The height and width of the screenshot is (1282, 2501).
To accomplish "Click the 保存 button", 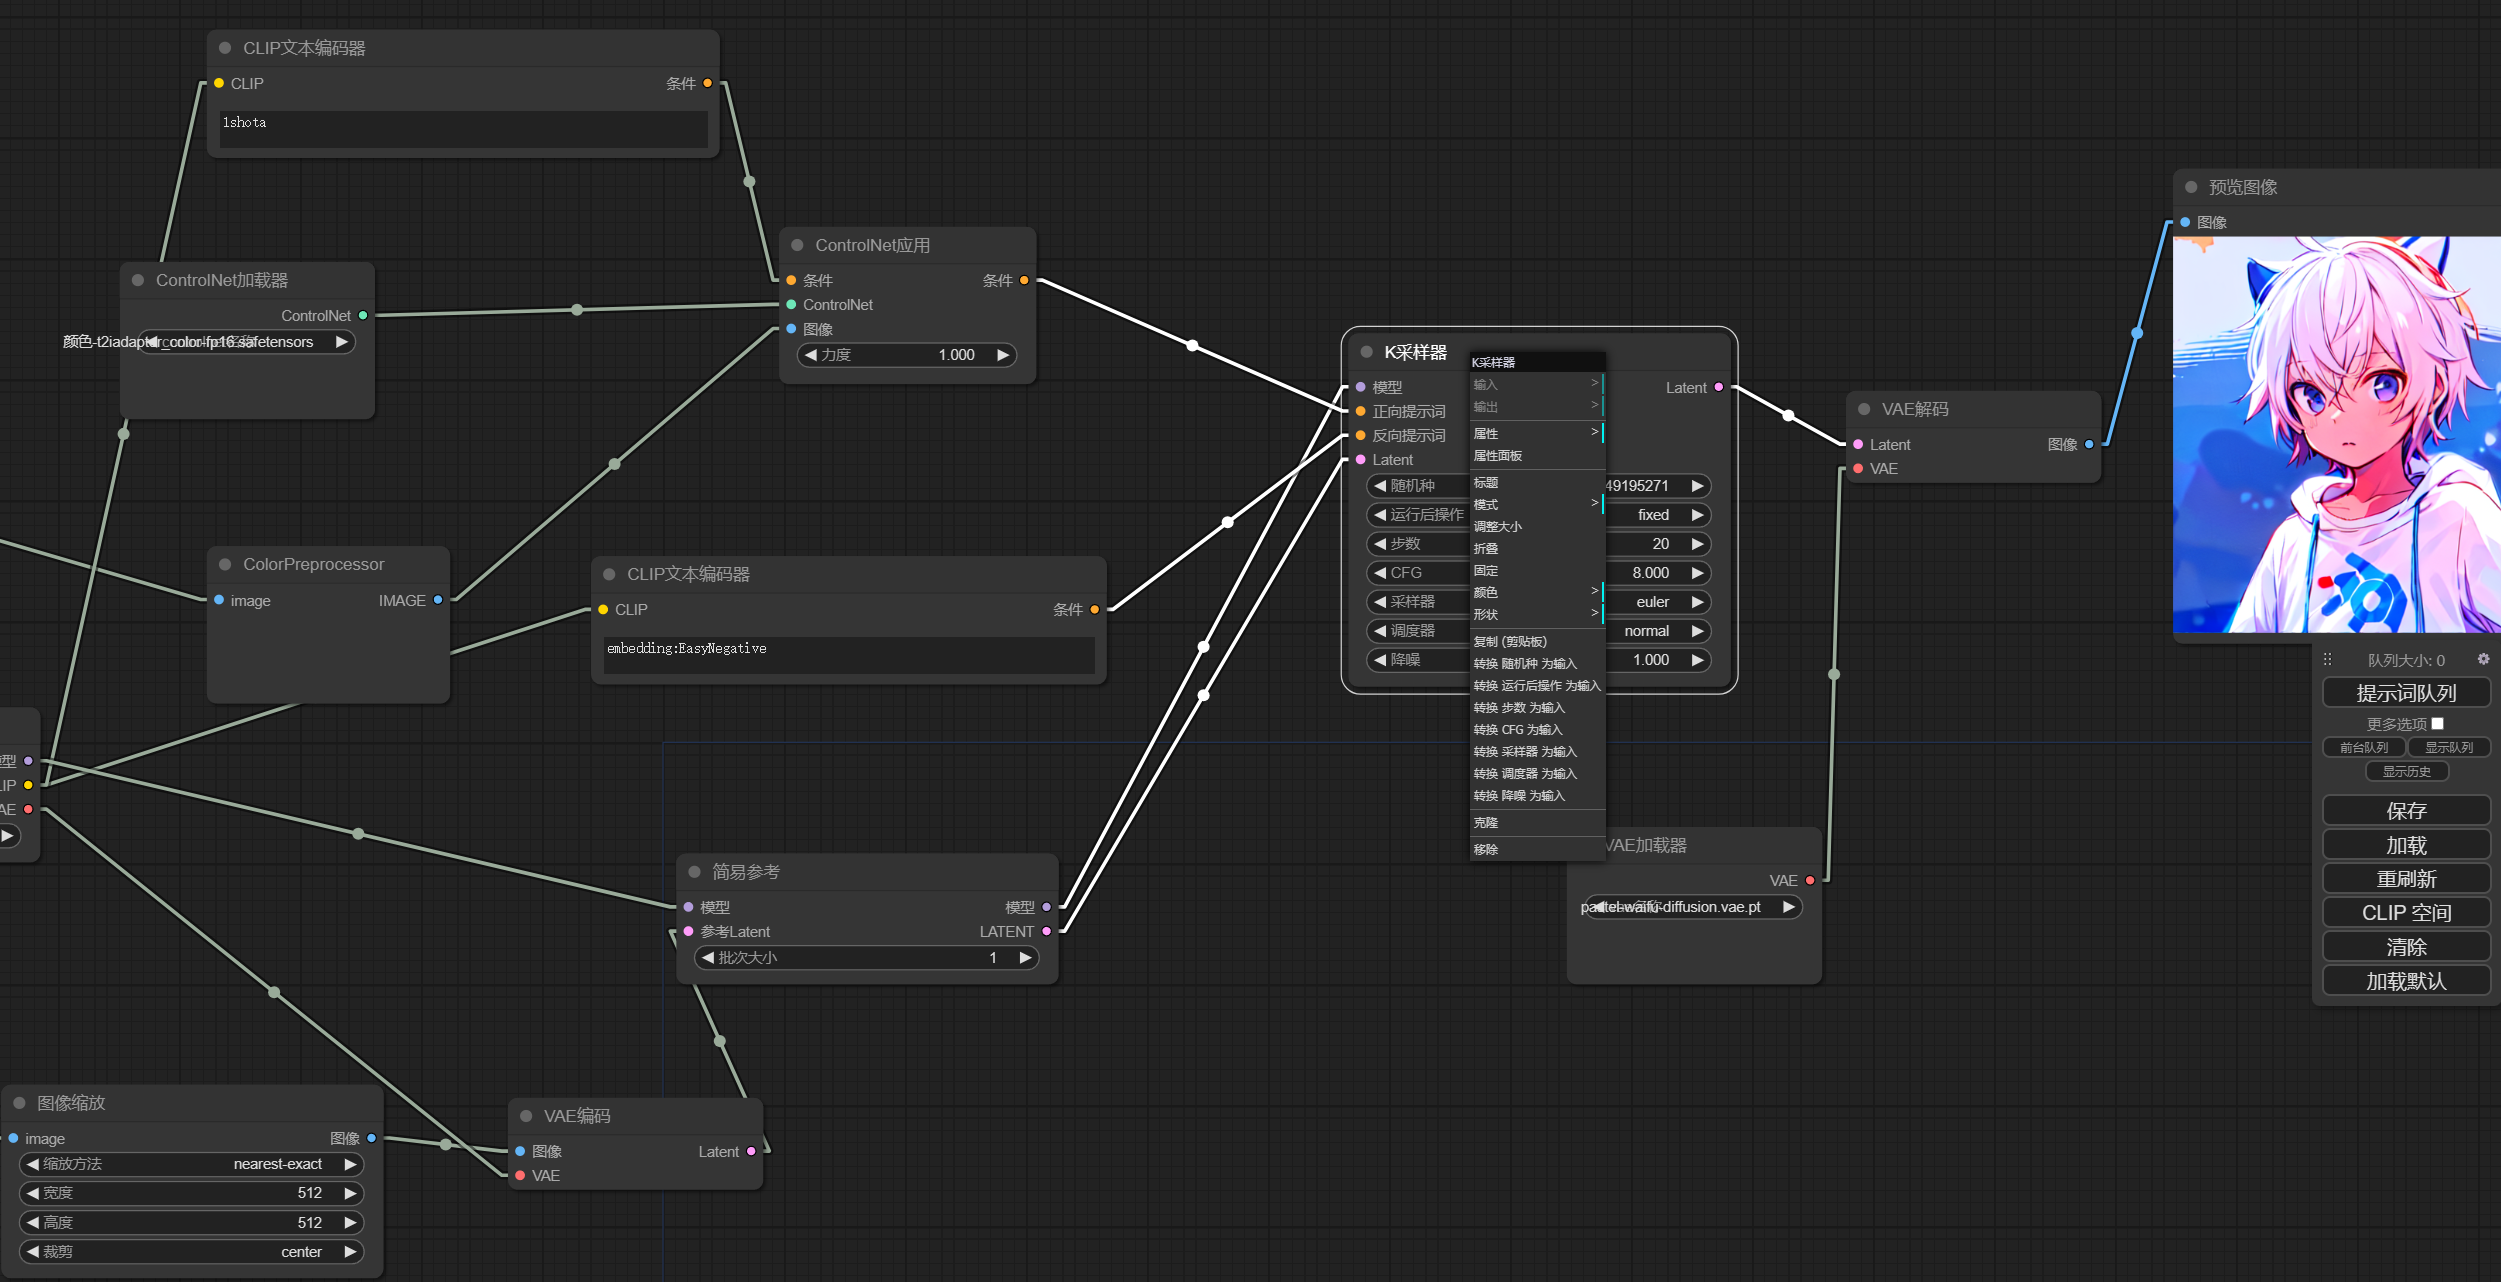I will [x=2406, y=810].
